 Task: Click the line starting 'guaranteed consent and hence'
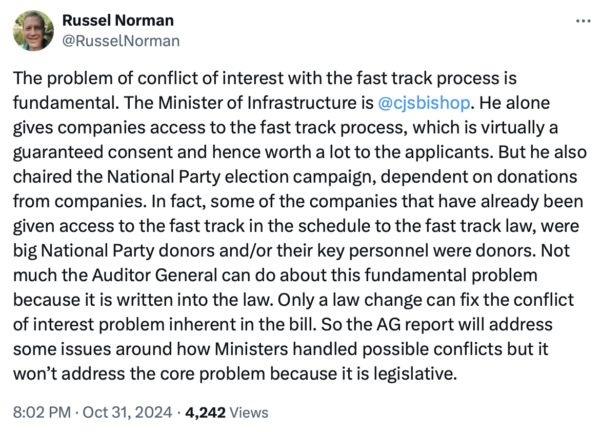click(290, 147)
